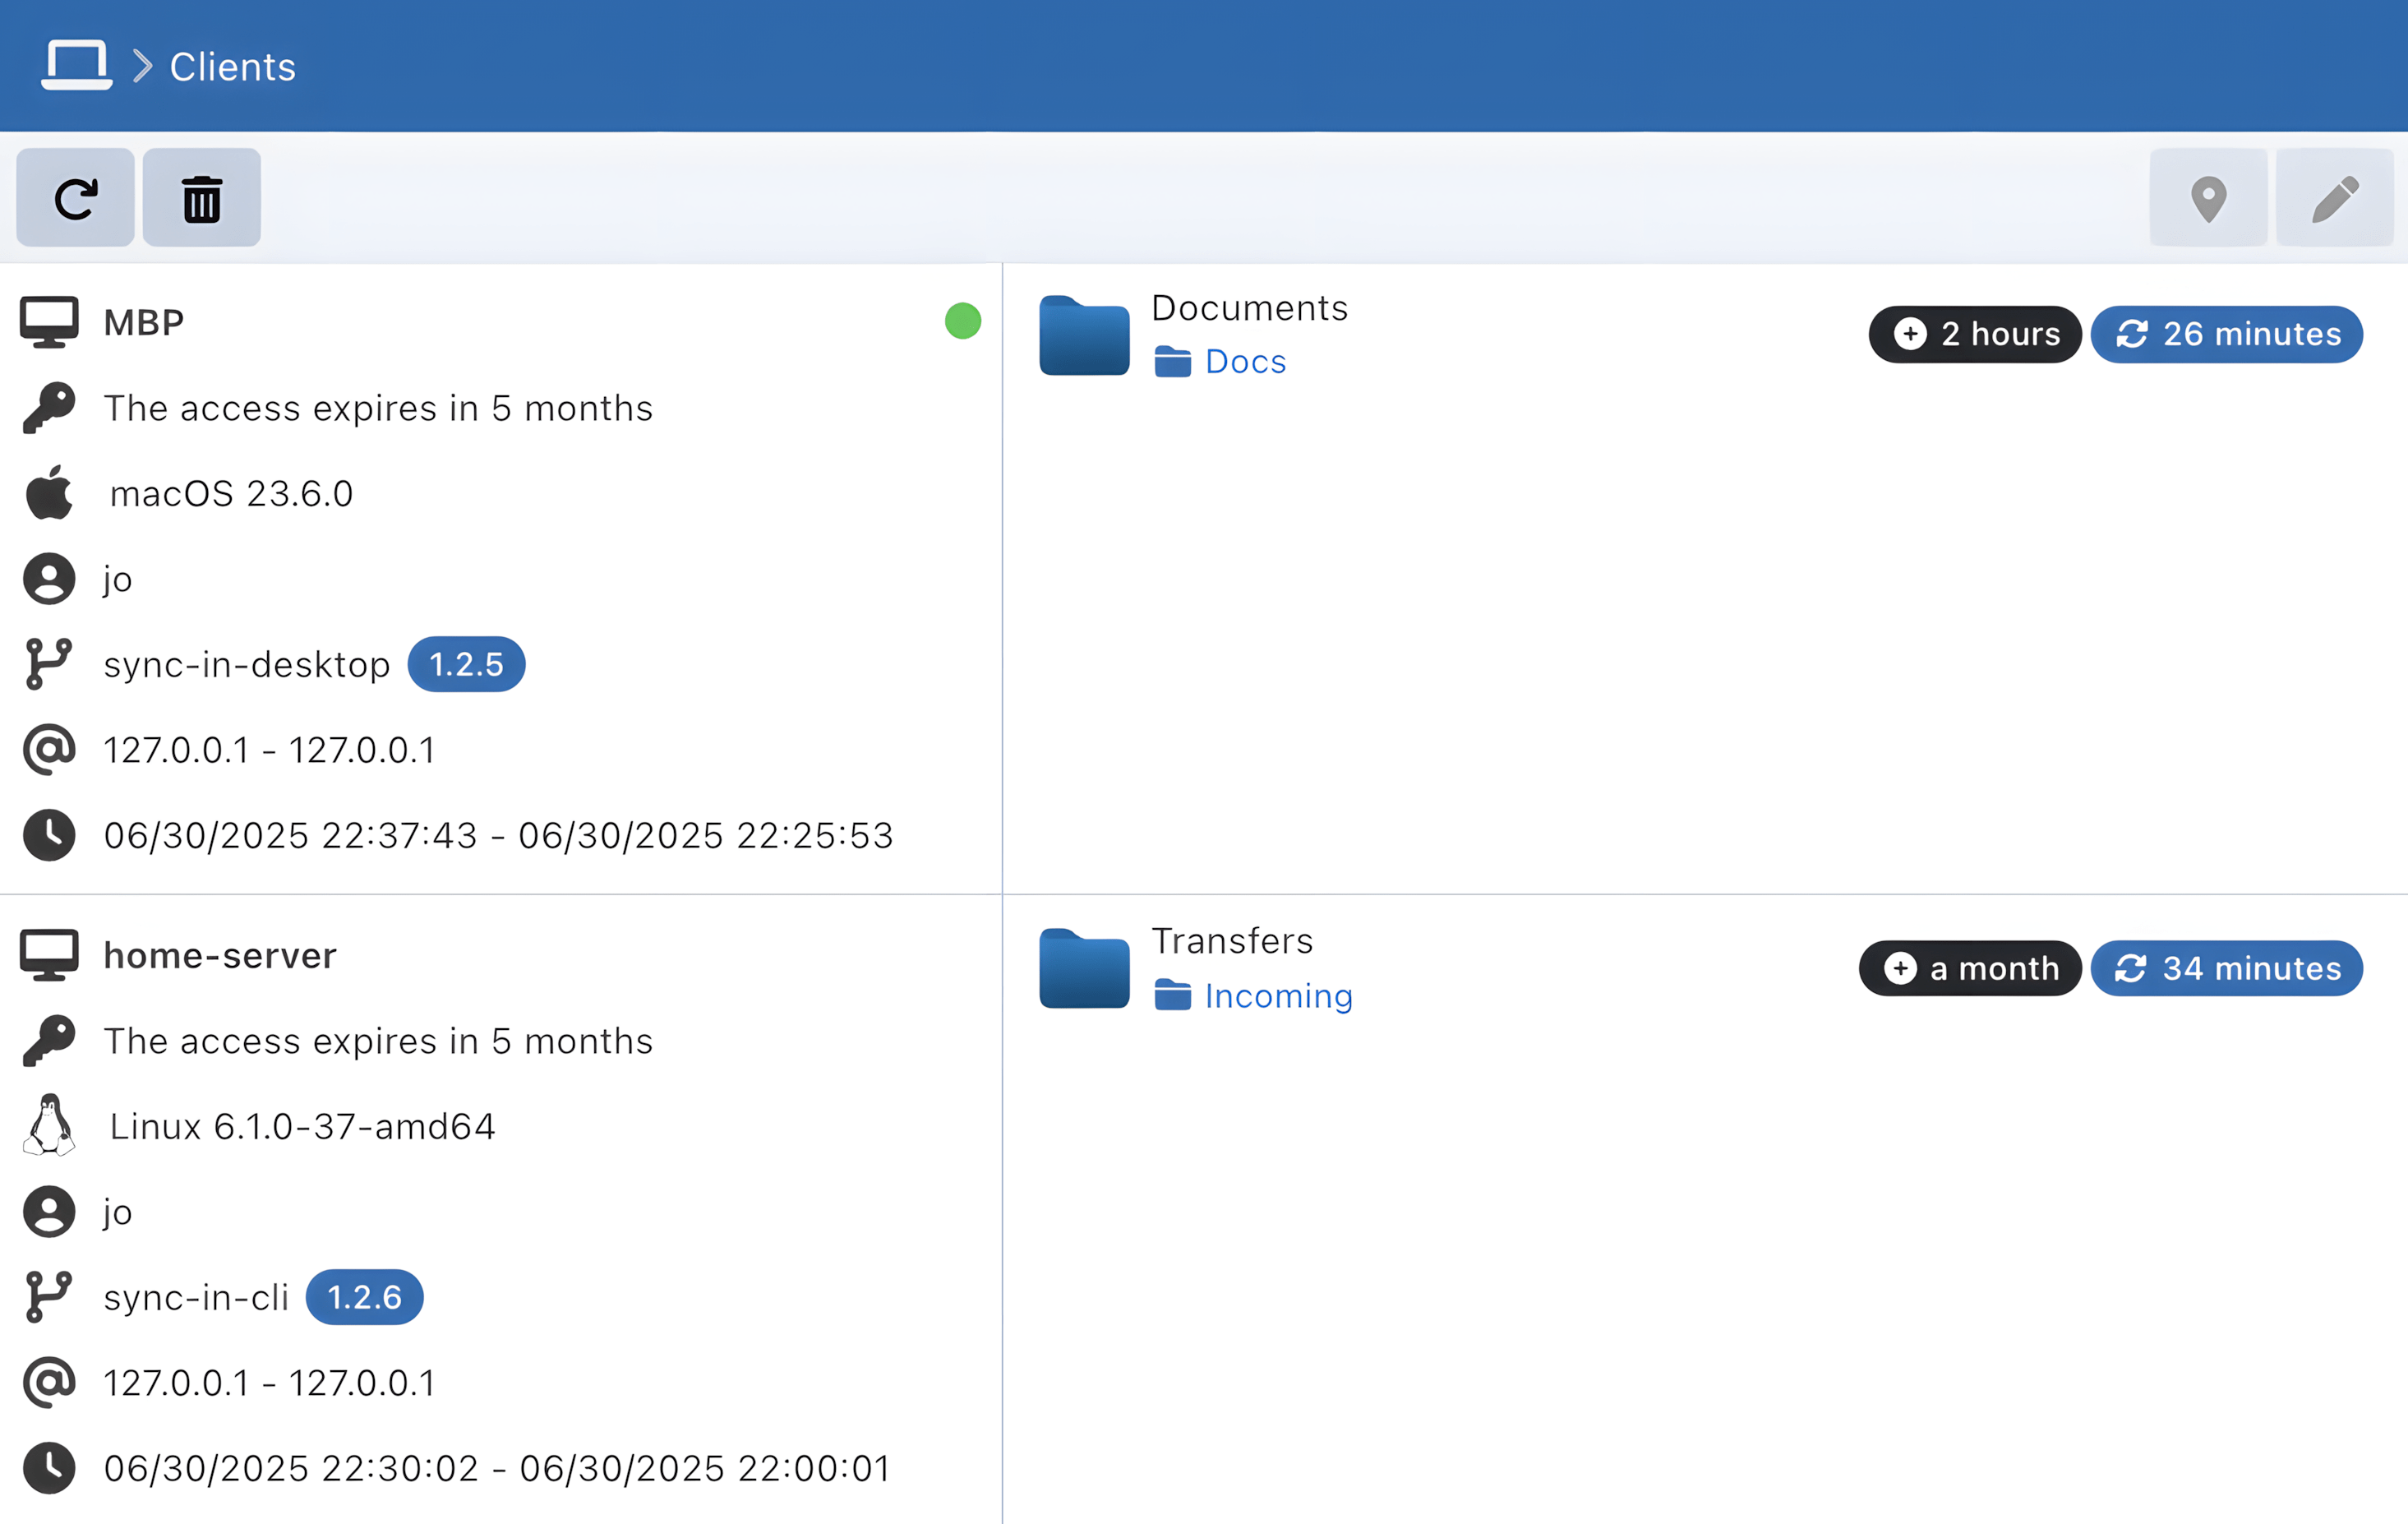Select the home-server client entry
Viewport: 2408px width, 1524px height.
pyautogui.click(x=220, y=956)
